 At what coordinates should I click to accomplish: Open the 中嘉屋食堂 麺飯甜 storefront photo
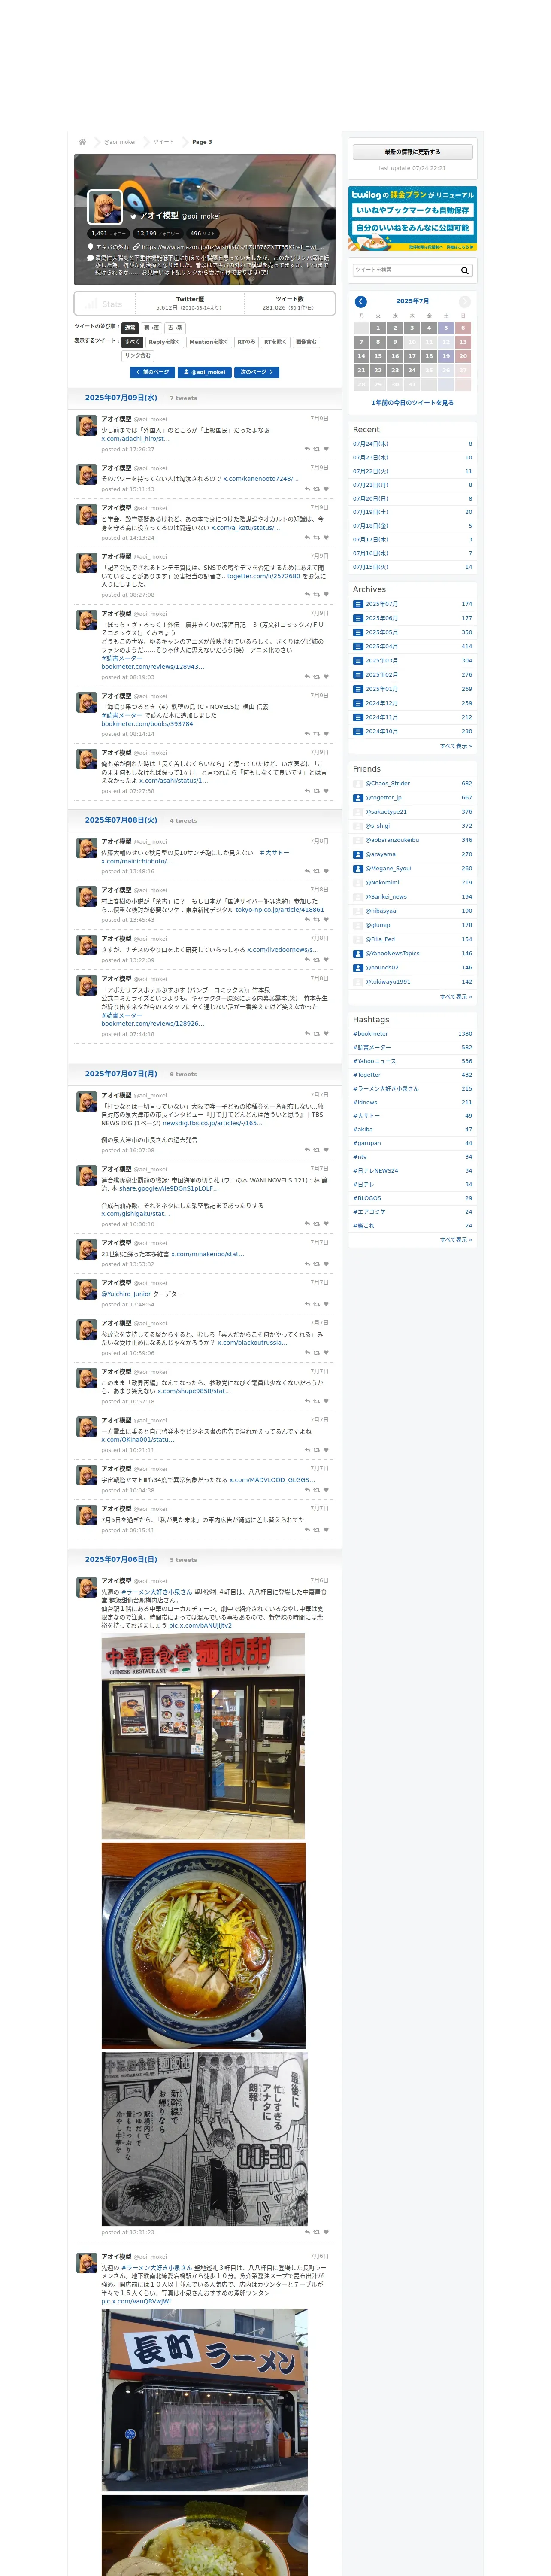click(203, 1735)
